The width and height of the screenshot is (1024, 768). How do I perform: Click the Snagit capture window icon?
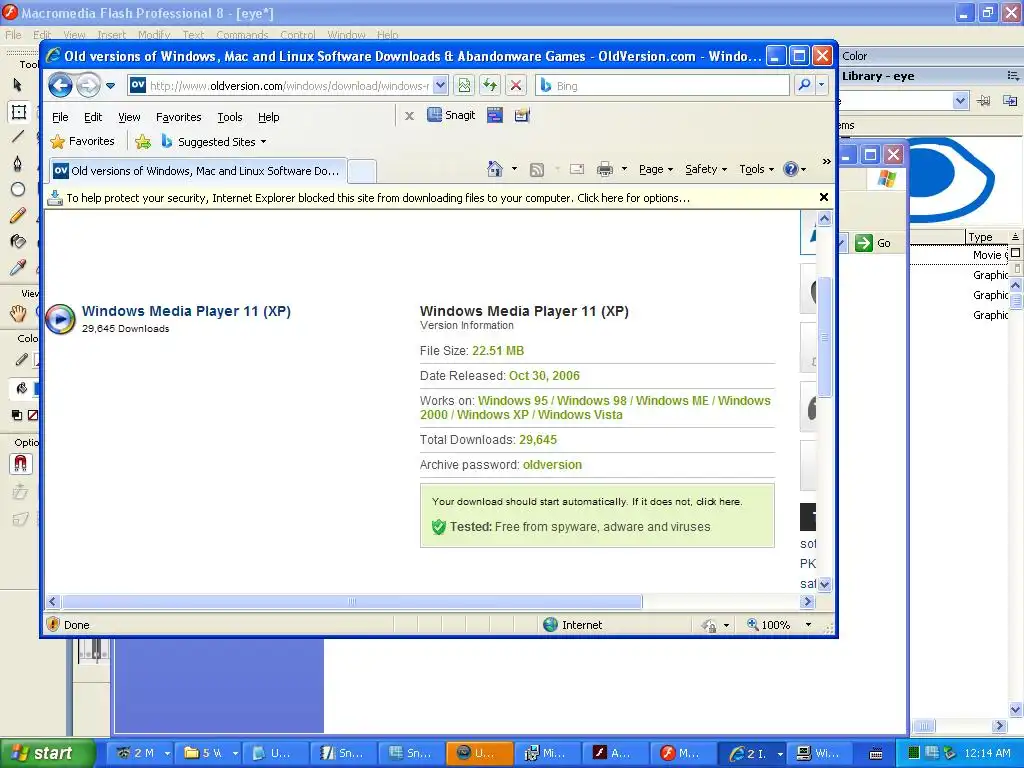tap(495, 116)
